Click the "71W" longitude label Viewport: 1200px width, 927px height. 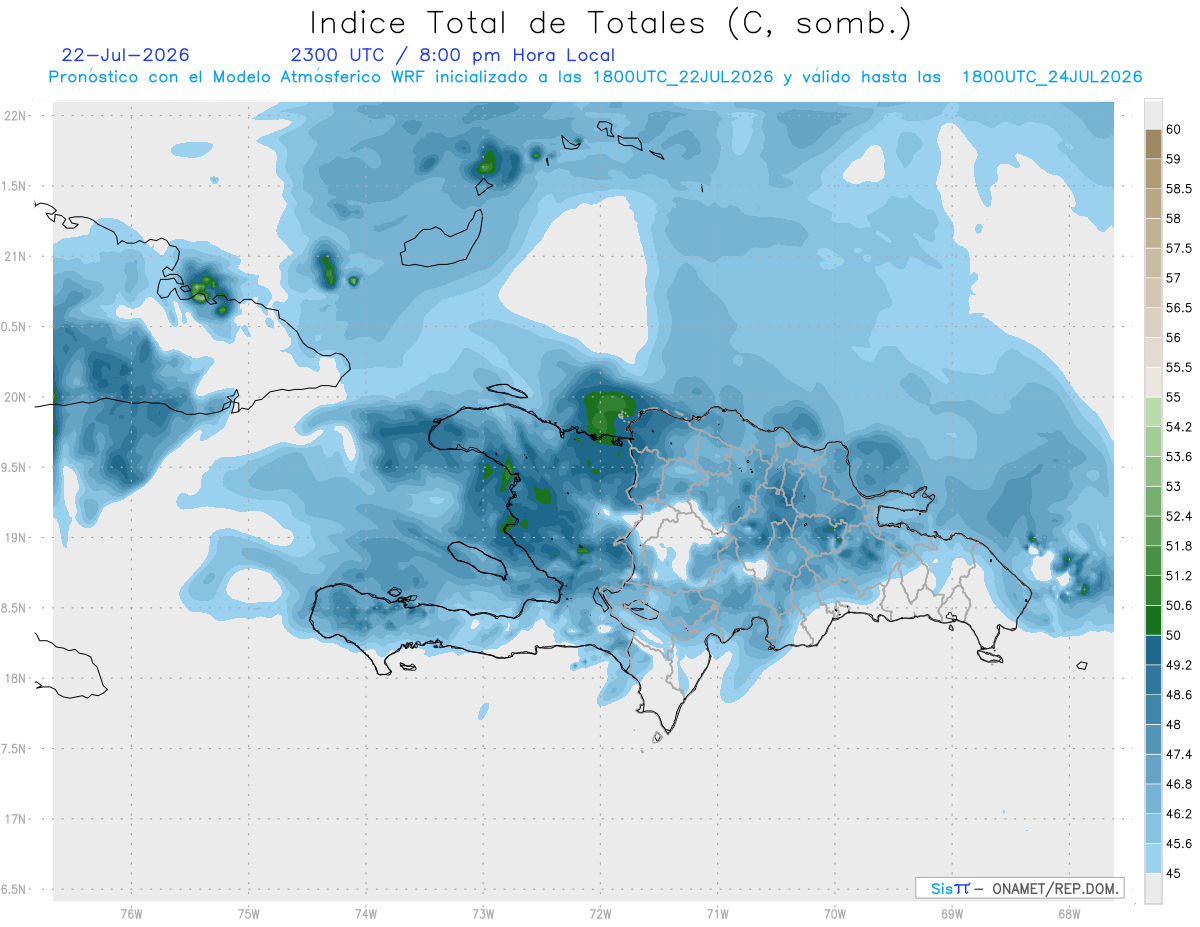click(x=717, y=914)
